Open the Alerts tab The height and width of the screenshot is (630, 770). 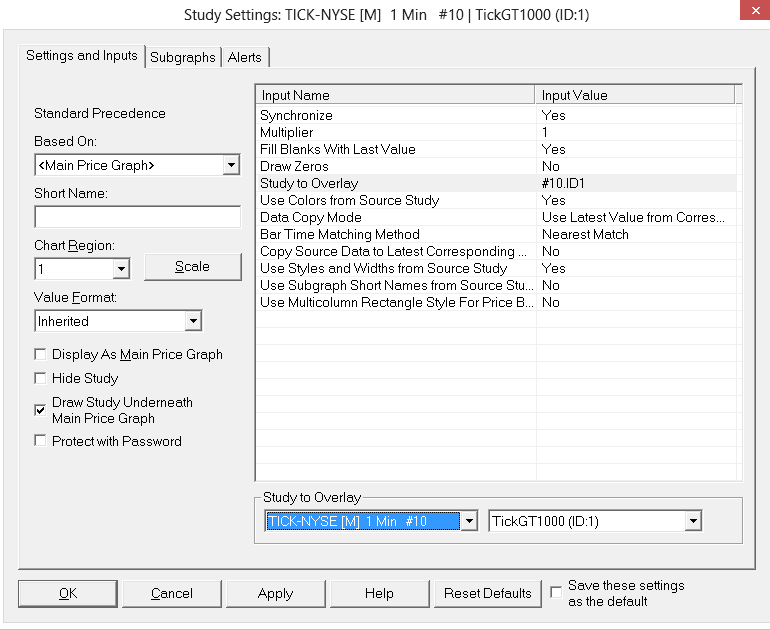[x=245, y=57]
